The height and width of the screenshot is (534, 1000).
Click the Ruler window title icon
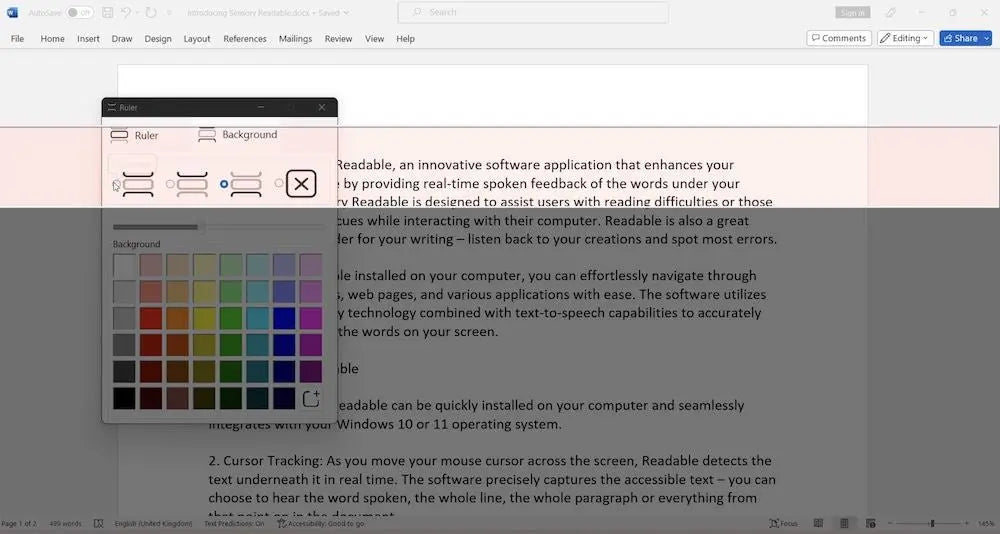112,107
